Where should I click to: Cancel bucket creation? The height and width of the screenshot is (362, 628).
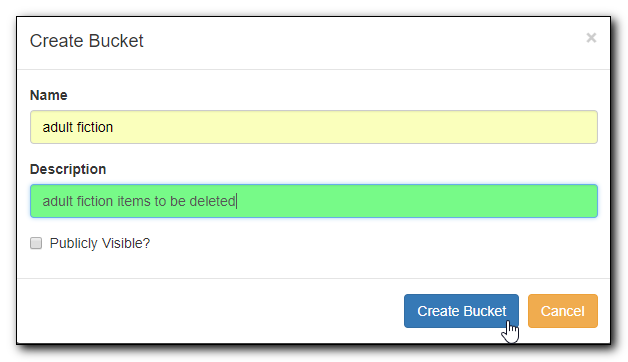[x=563, y=311]
